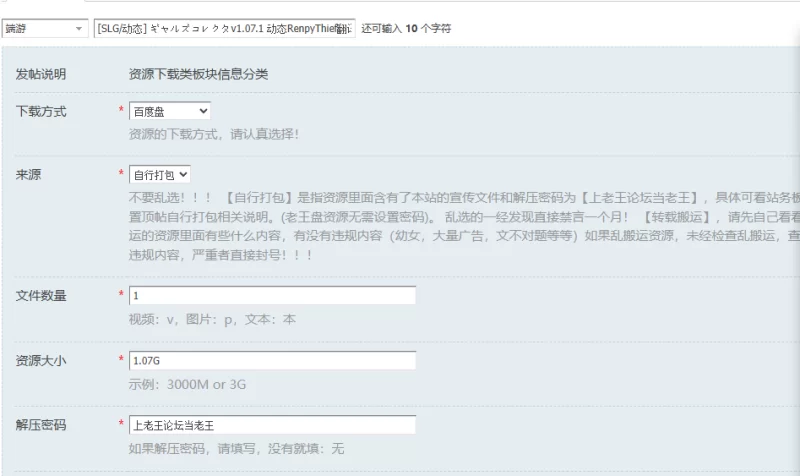Click the 来源 label
The height and width of the screenshot is (476, 800).
click(28, 175)
